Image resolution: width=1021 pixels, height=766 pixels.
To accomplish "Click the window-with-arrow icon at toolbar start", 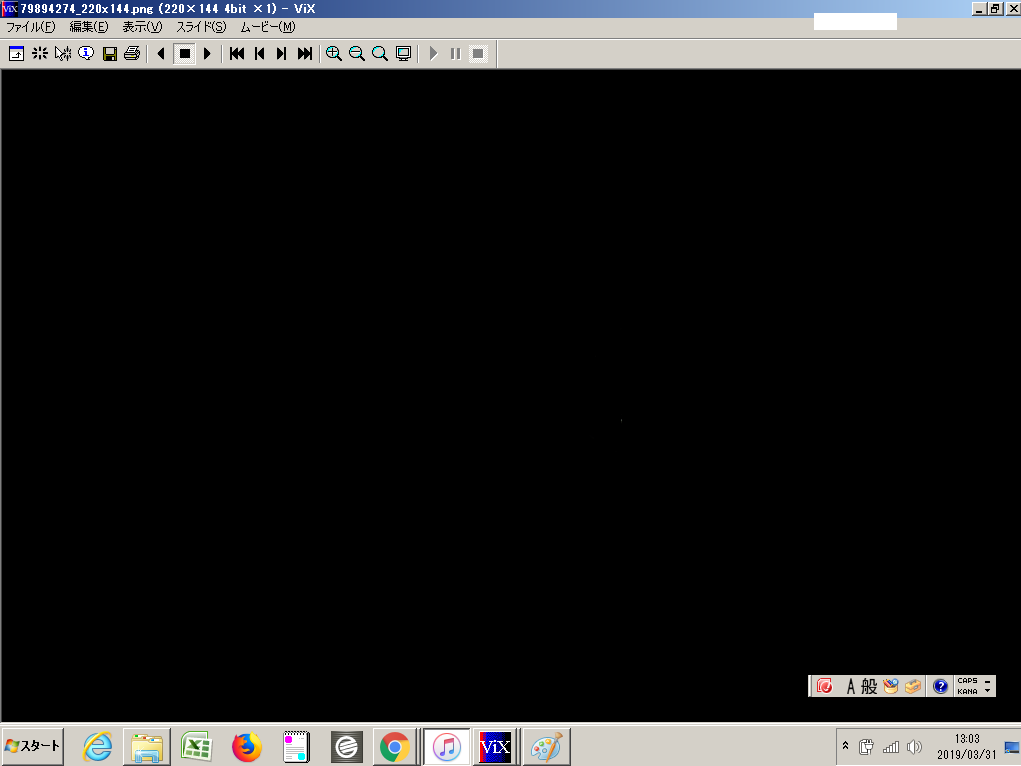I will tap(16, 53).
